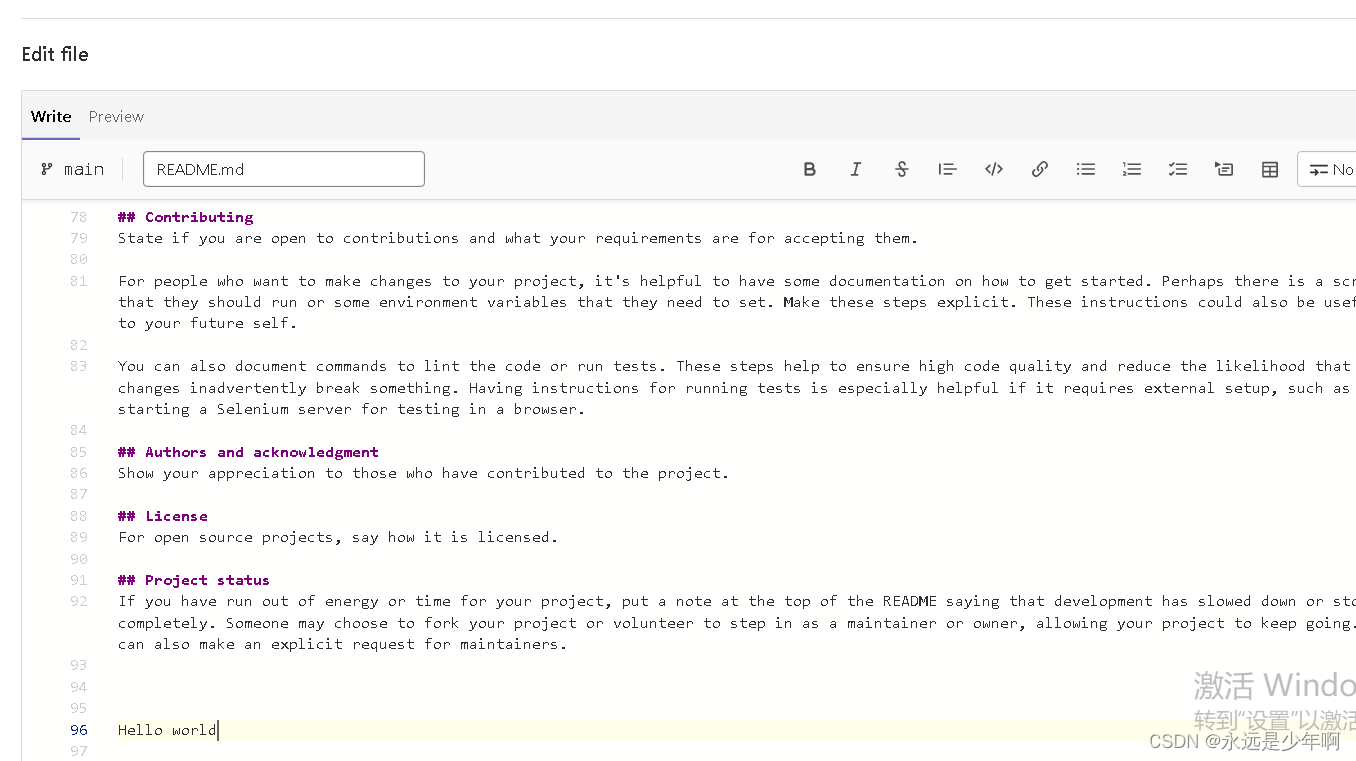Insert inline code formatting

click(994, 169)
